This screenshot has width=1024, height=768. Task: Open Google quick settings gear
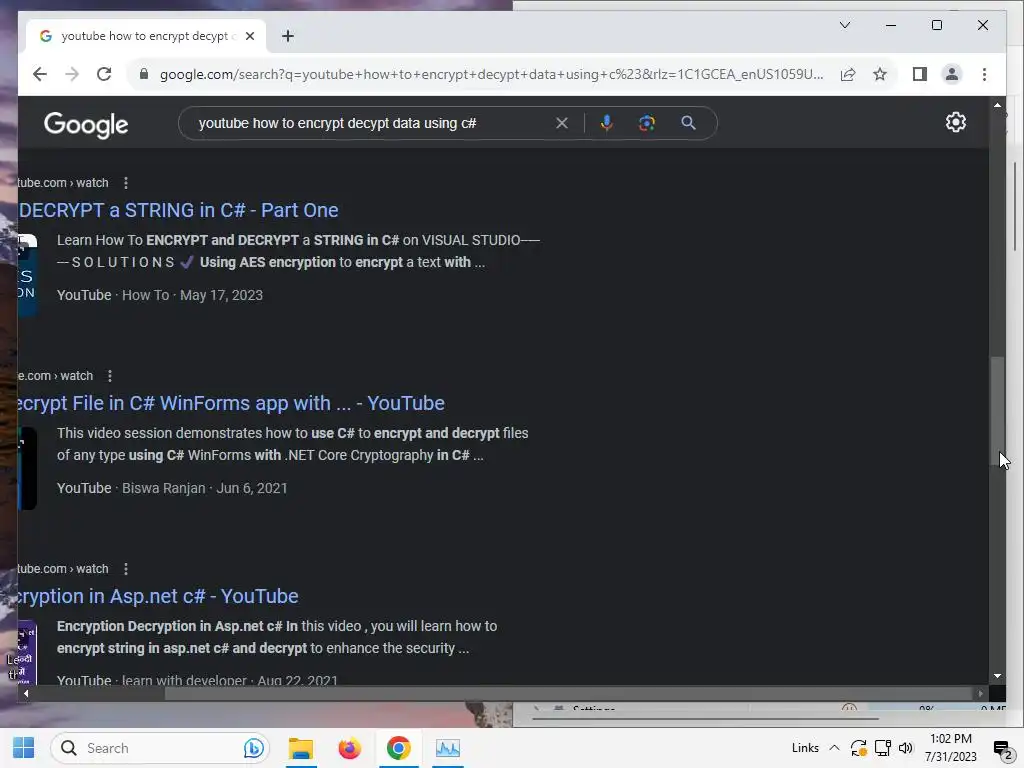[955, 122]
